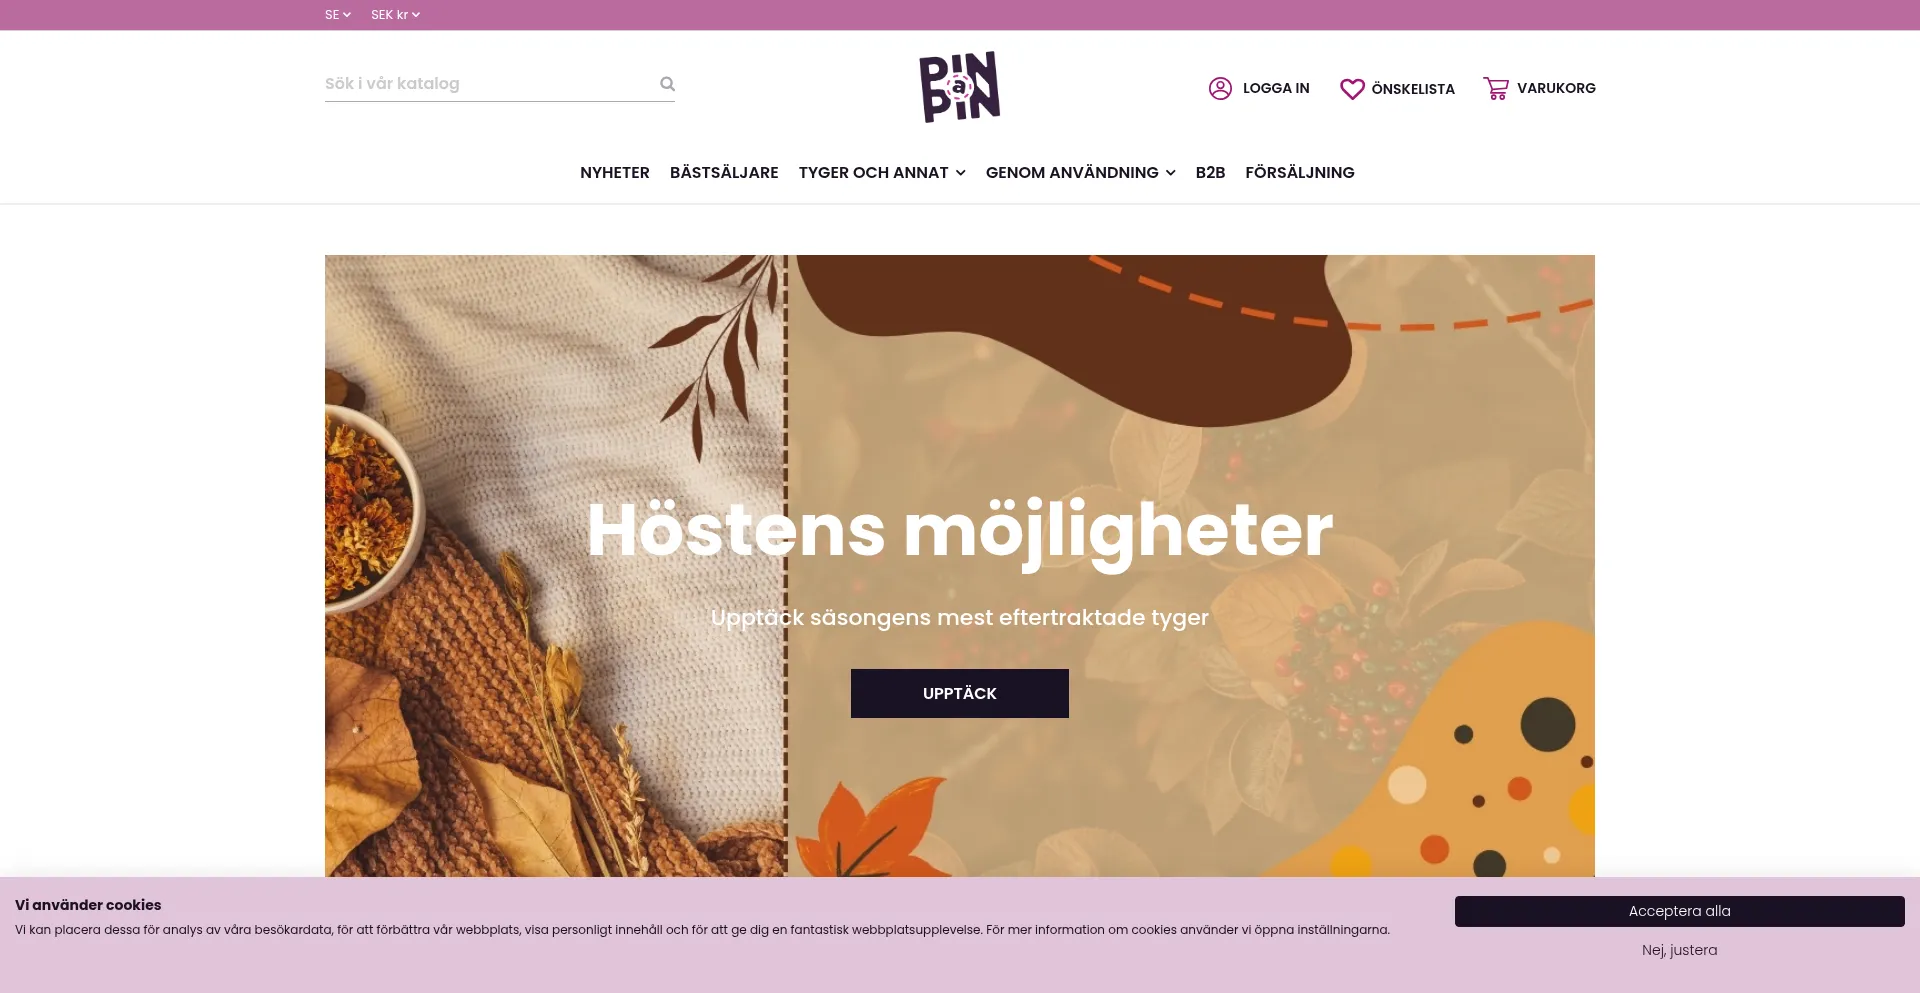Click the wishlist heart icon
Screen dimensions: 1920x993
(1352, 89)
